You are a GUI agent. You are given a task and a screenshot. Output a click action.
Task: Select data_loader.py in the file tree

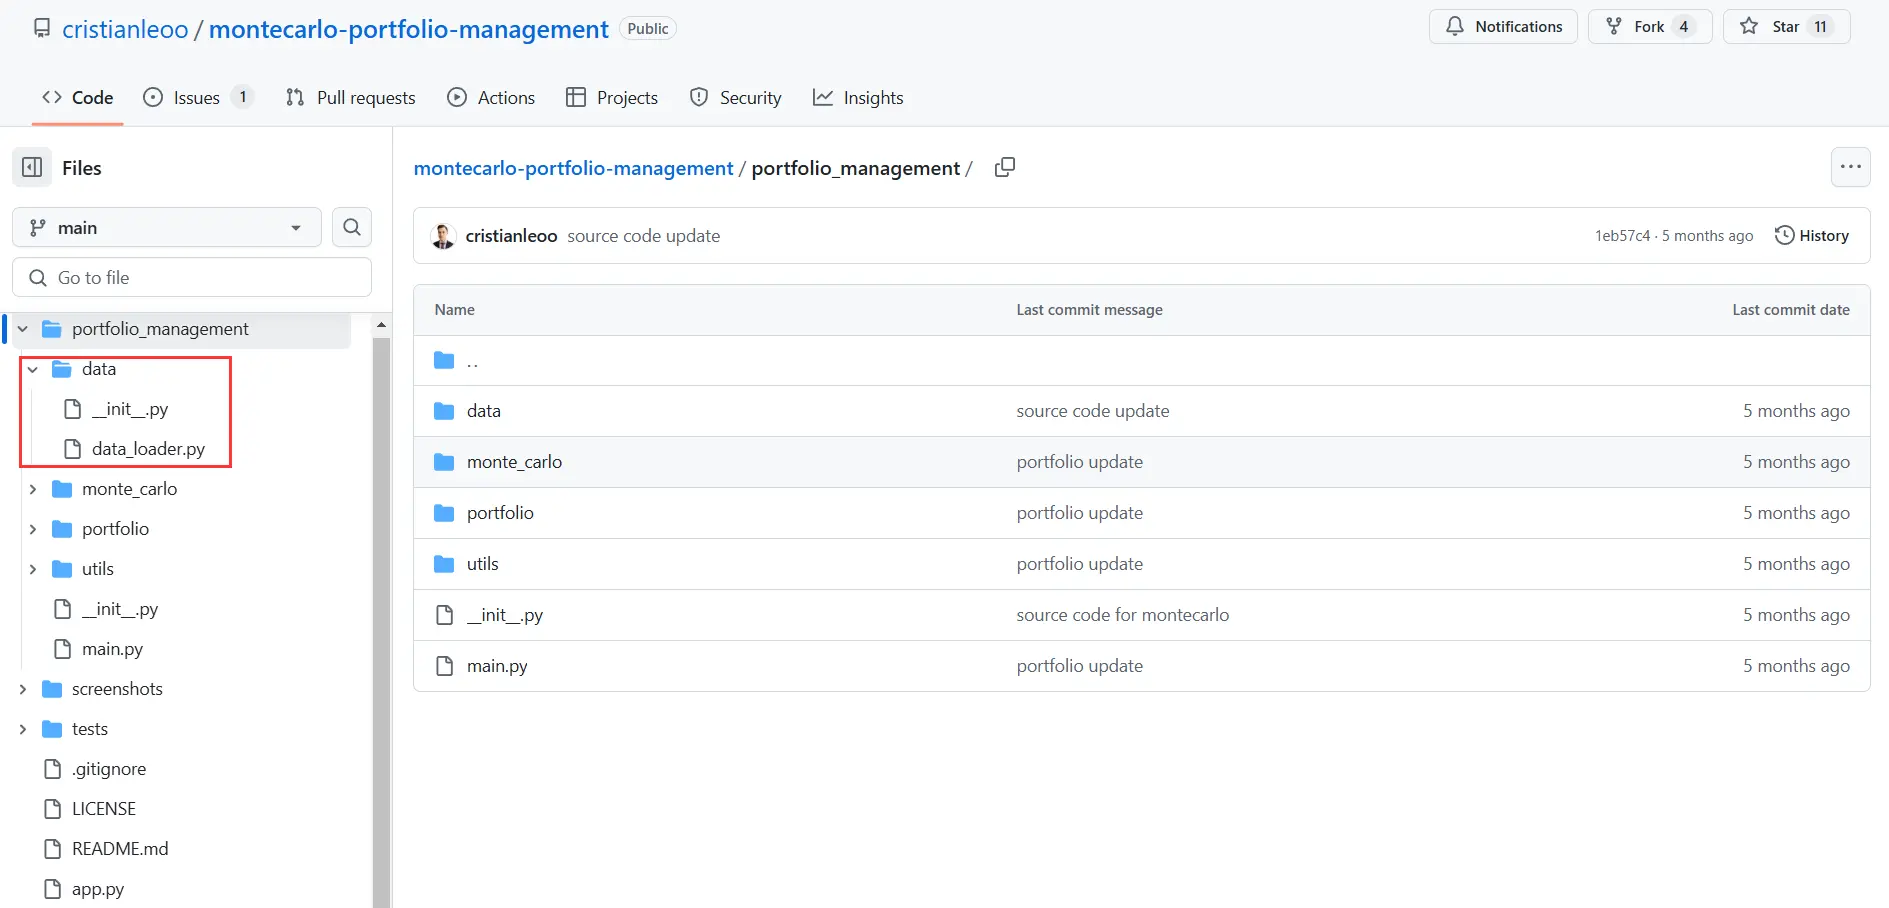[148, 449]
